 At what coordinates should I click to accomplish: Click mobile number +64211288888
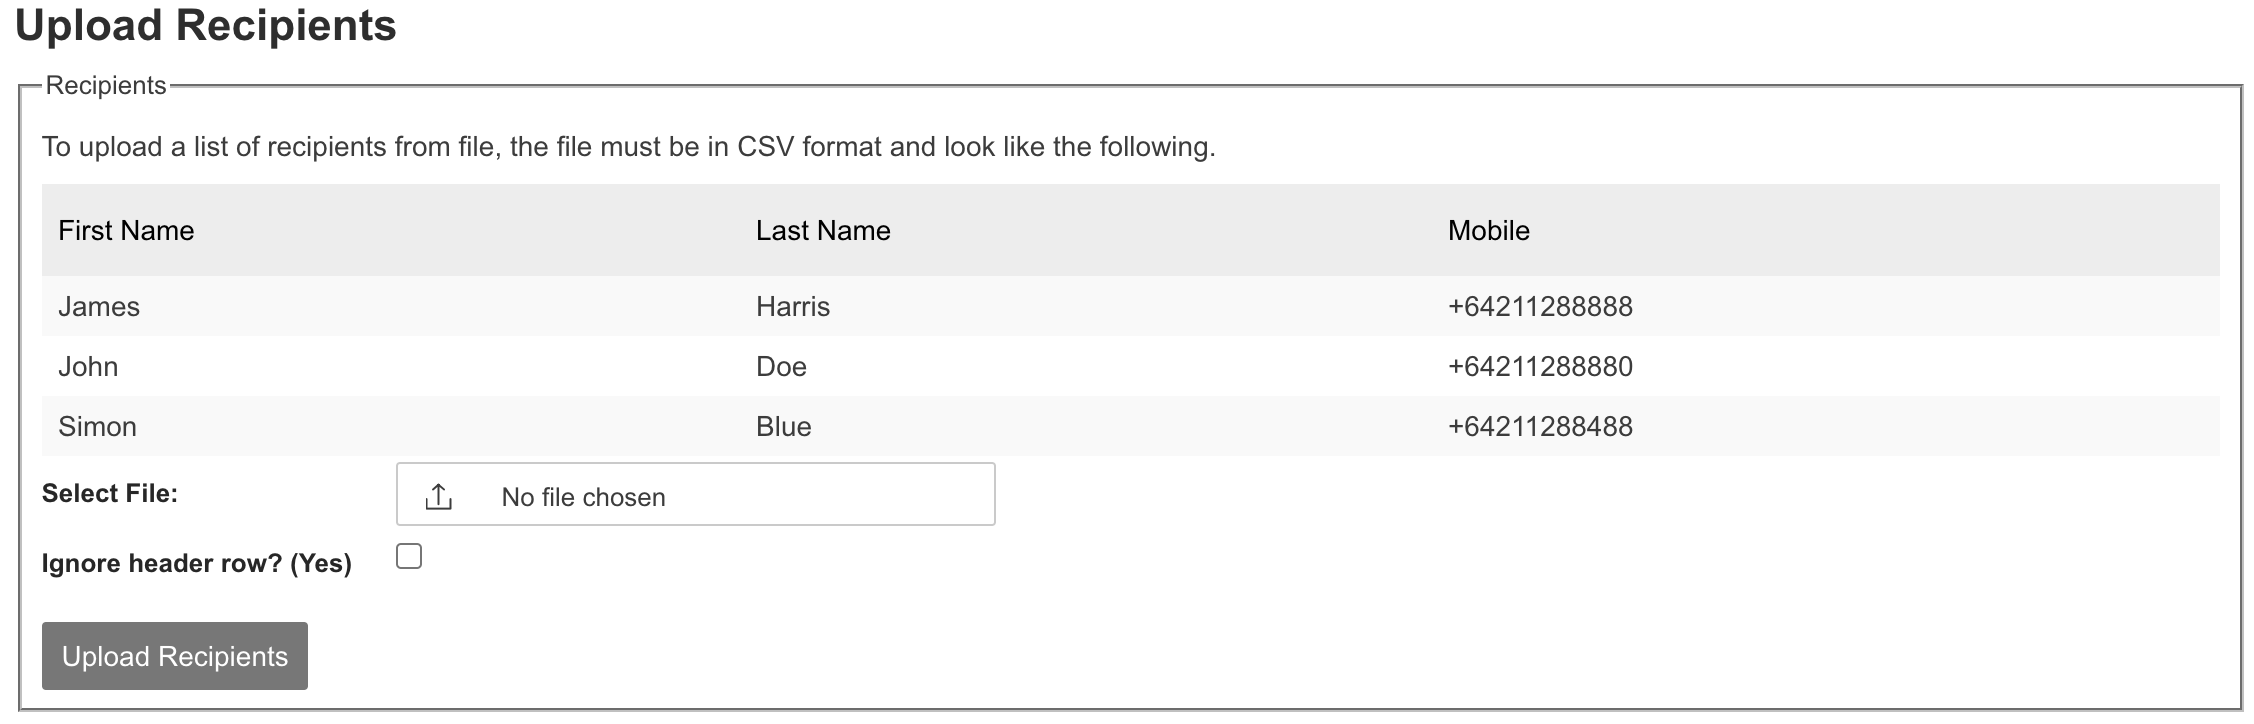click(1540, 306)
